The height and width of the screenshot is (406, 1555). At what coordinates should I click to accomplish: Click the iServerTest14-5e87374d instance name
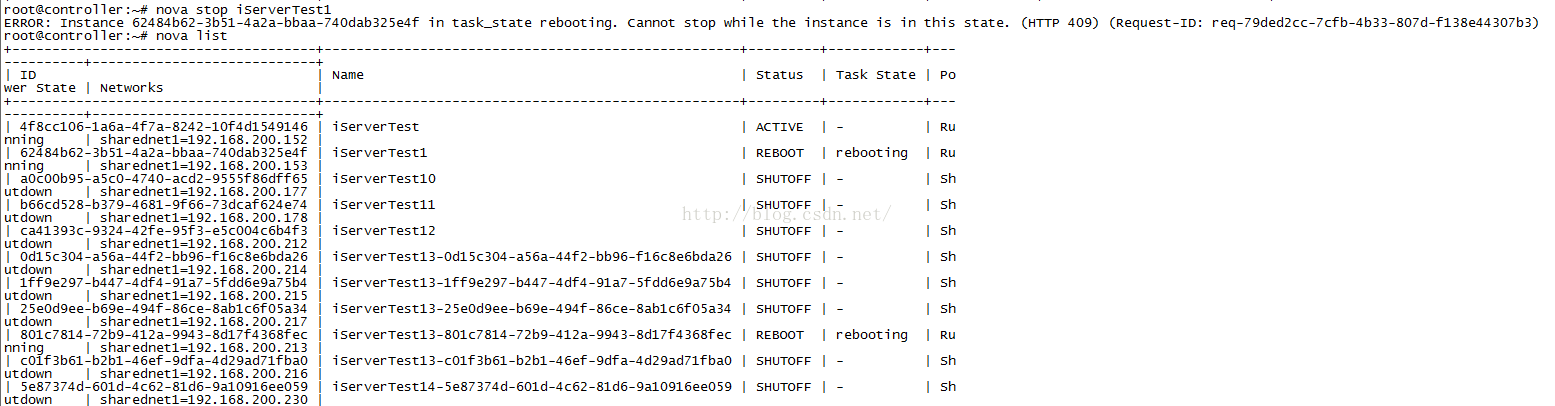[532, 387]
